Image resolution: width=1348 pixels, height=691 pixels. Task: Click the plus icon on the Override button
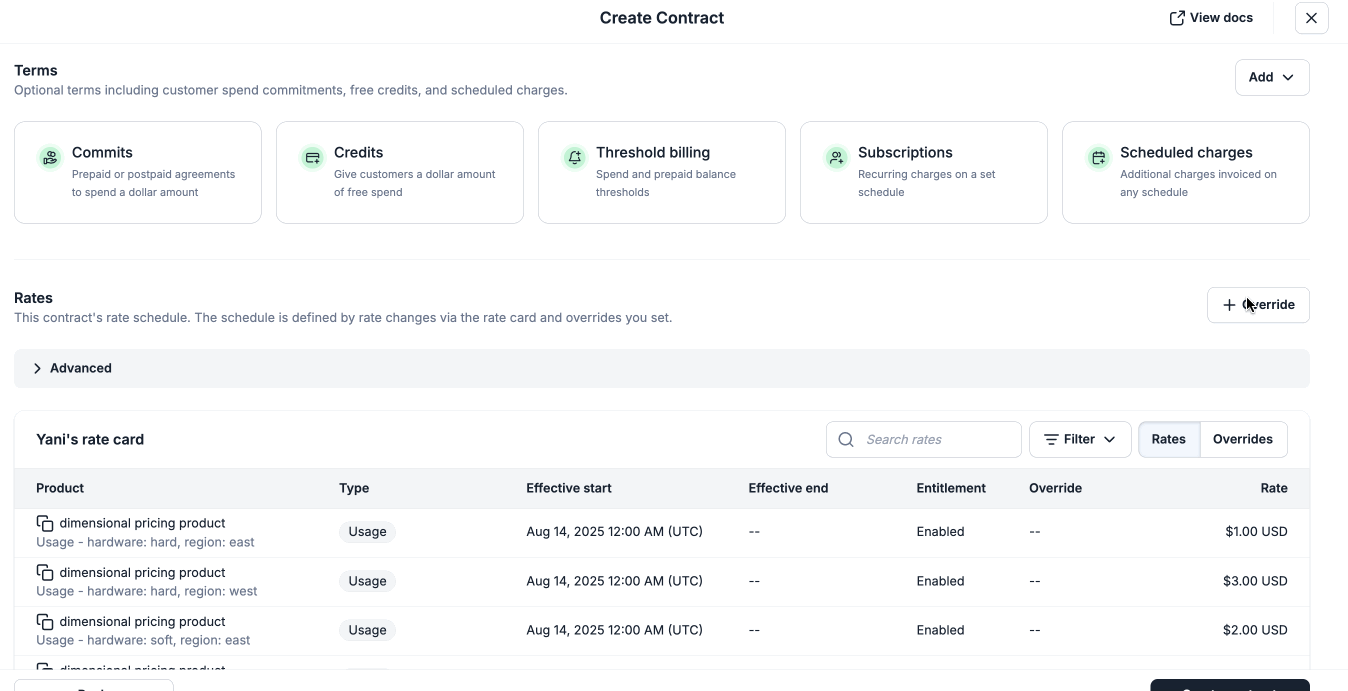coord(1230,305)
